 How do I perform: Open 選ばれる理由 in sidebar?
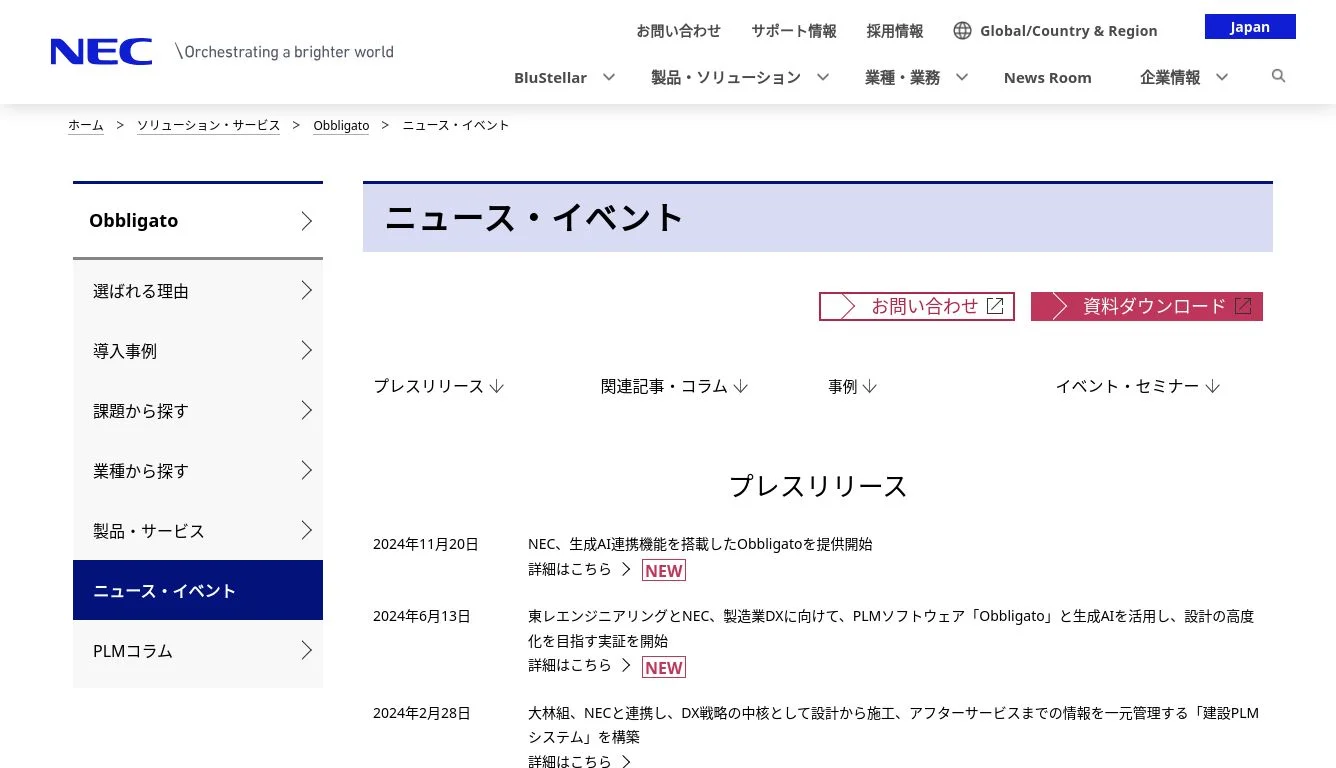(198, 290)
